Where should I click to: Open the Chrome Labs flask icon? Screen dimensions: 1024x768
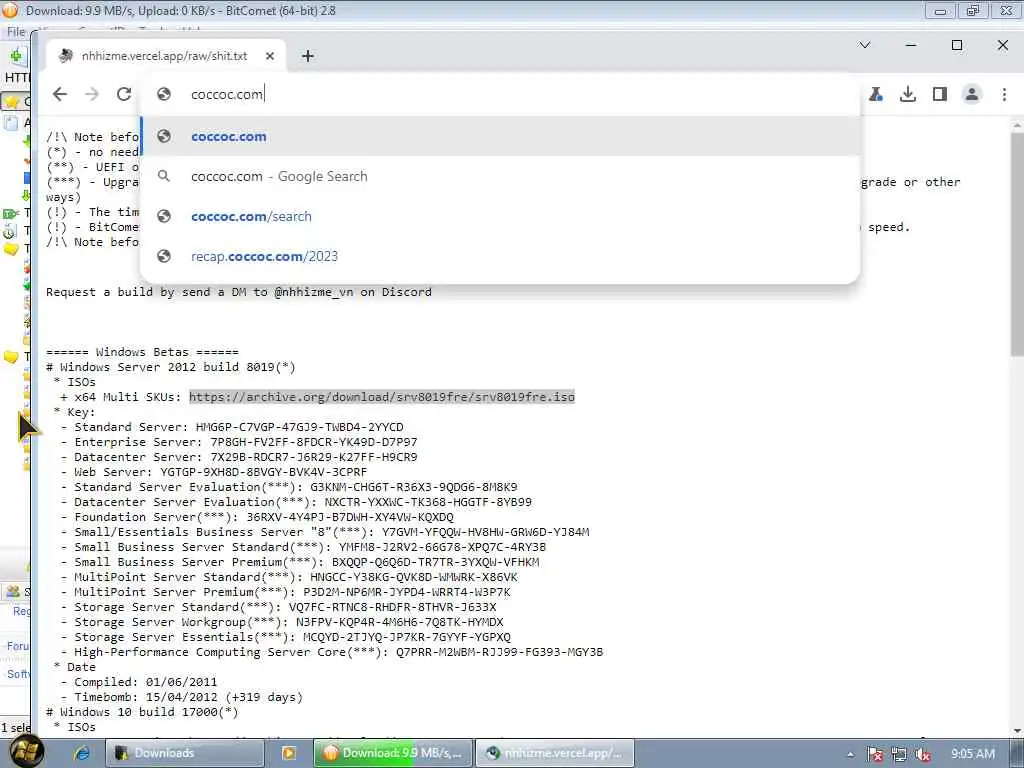pos(876,94)
